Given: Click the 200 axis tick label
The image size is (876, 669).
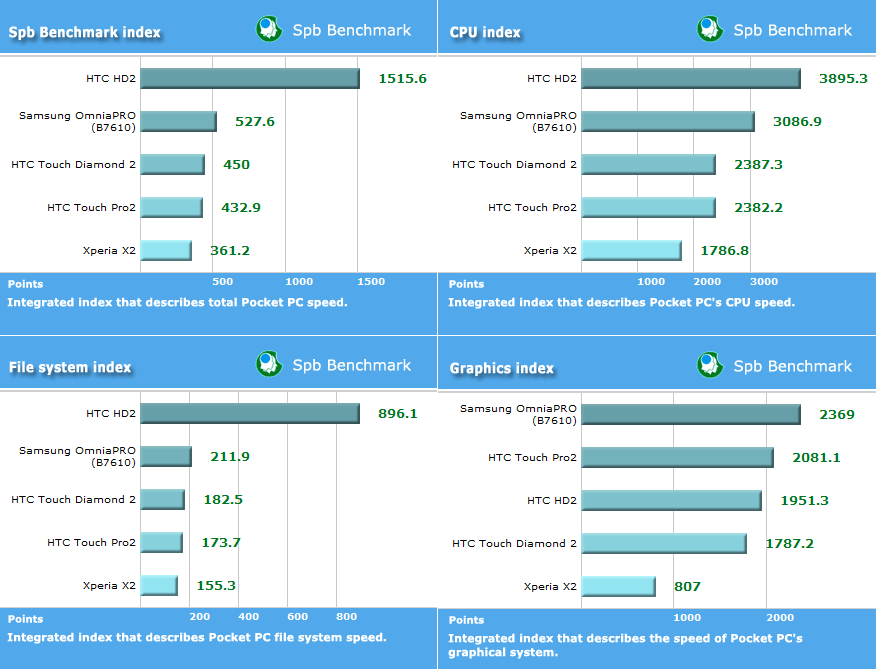Looking at the screenshot, I should click(199, 616).
